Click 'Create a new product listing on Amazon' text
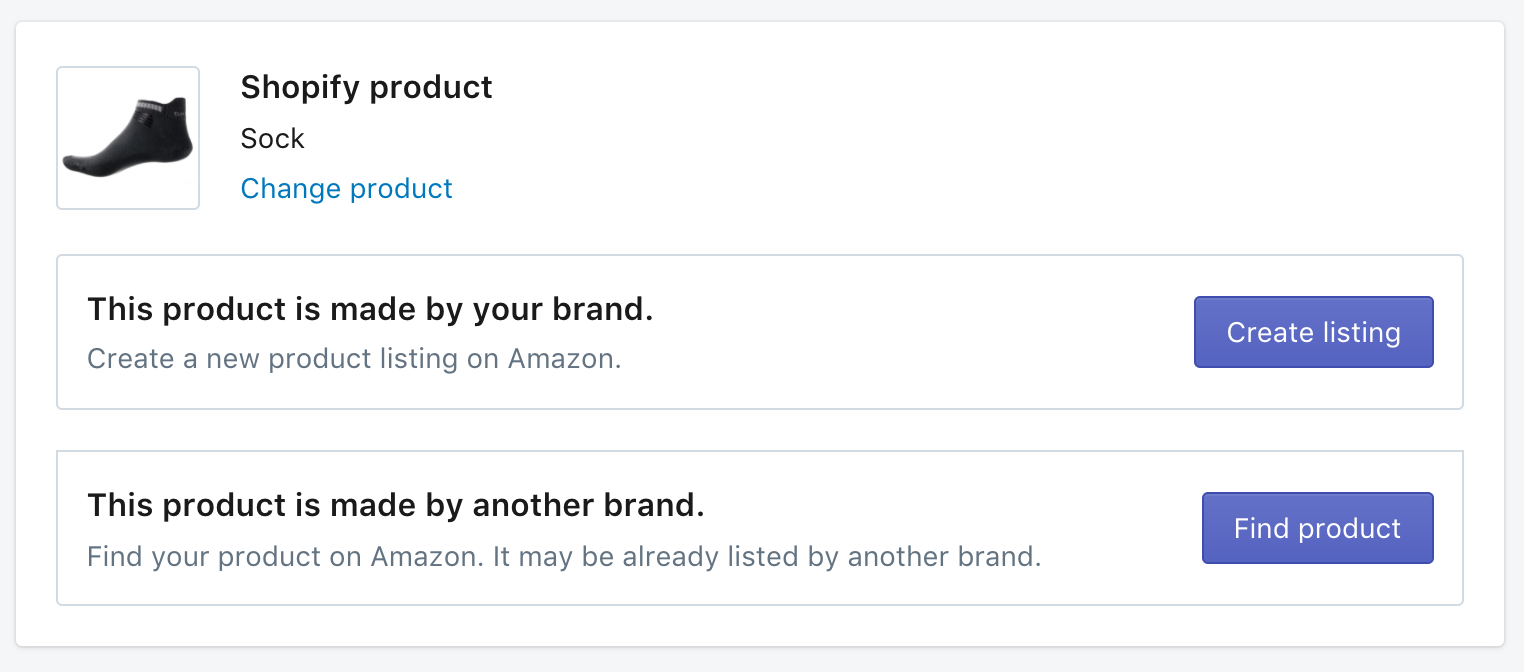Image resolution: width=1524 pixels, height=672 pixels. (354, 358)
